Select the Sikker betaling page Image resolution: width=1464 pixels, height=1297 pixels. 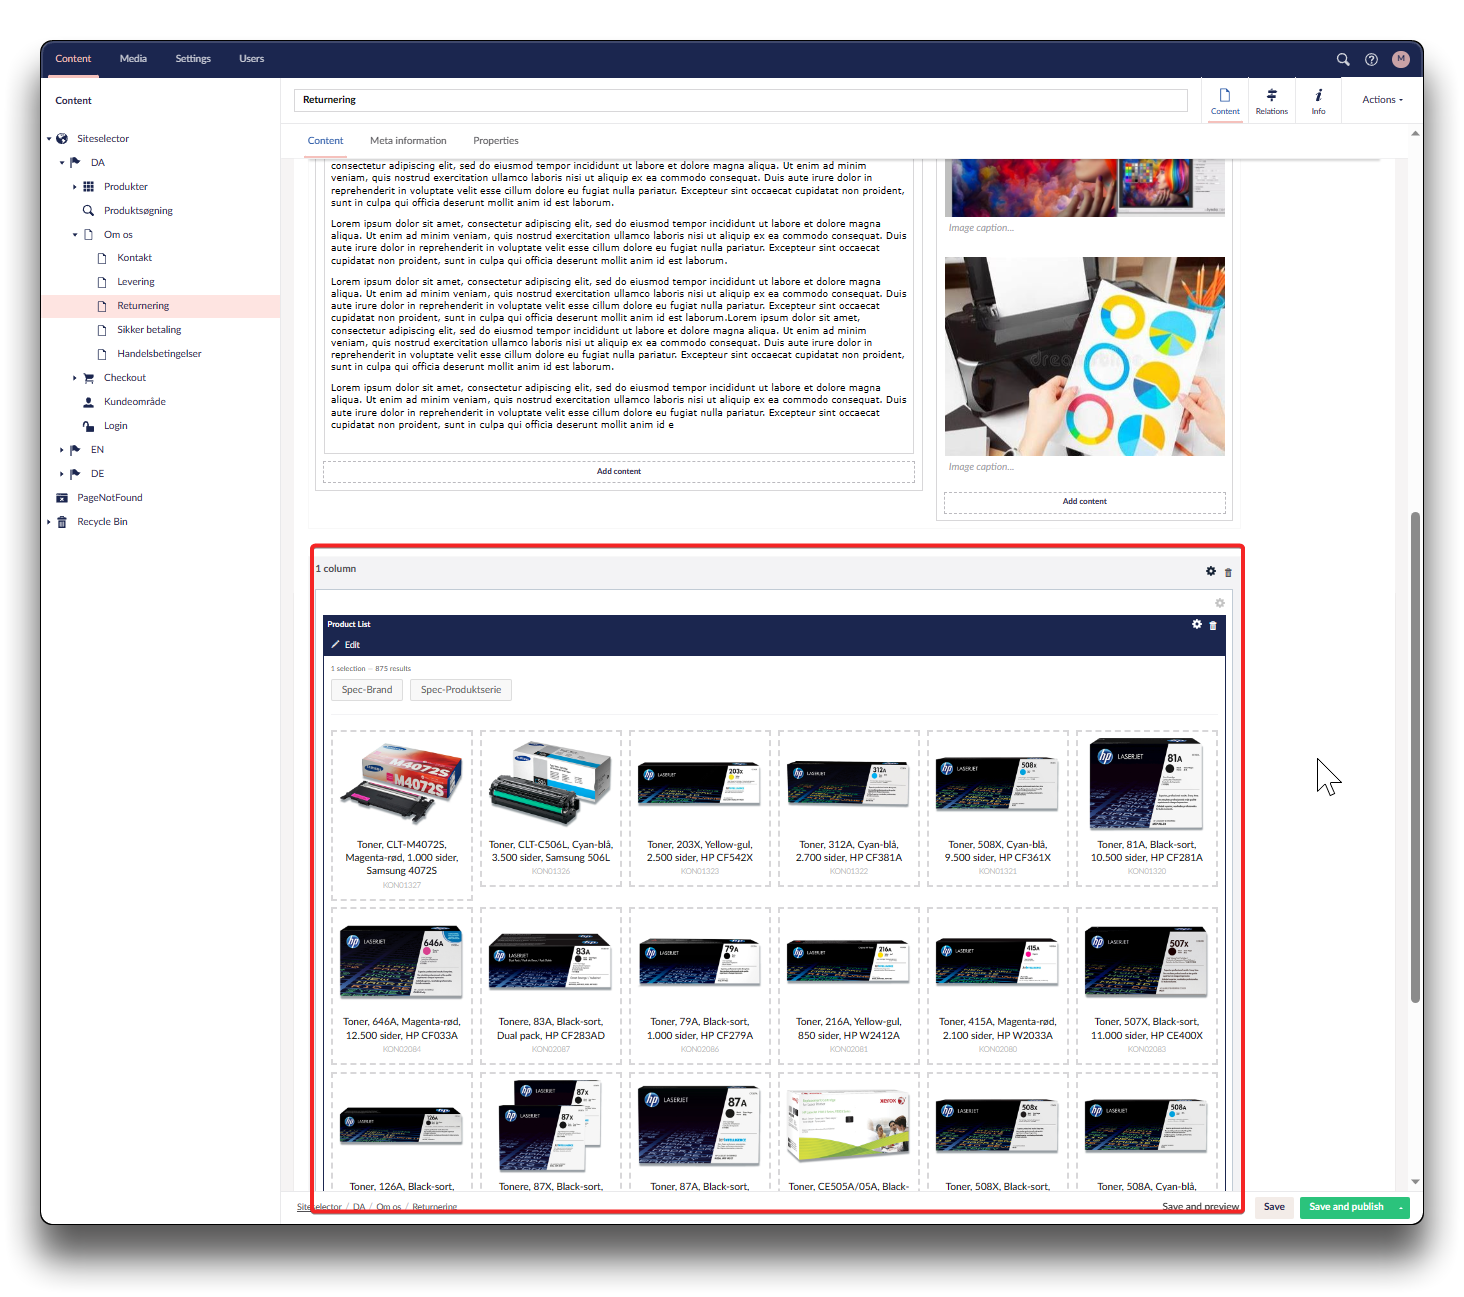tap(149, 330)
